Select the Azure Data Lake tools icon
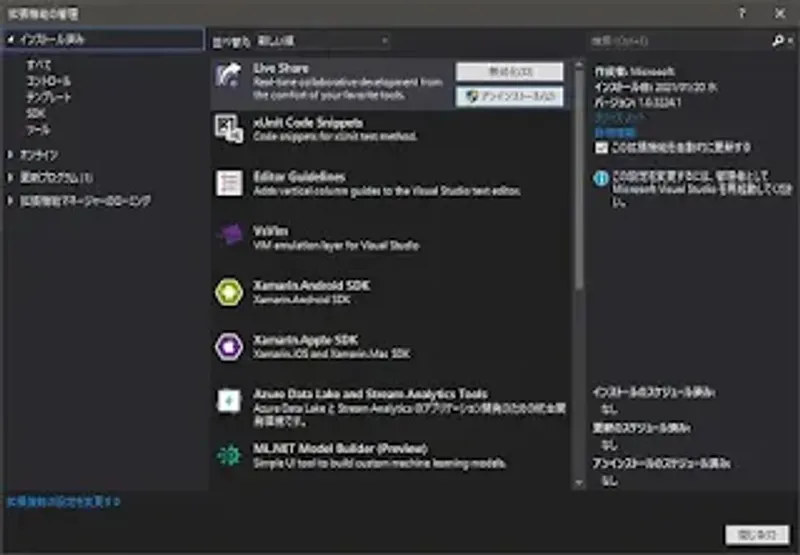This screenshot has width=800, height=555. 230,400
